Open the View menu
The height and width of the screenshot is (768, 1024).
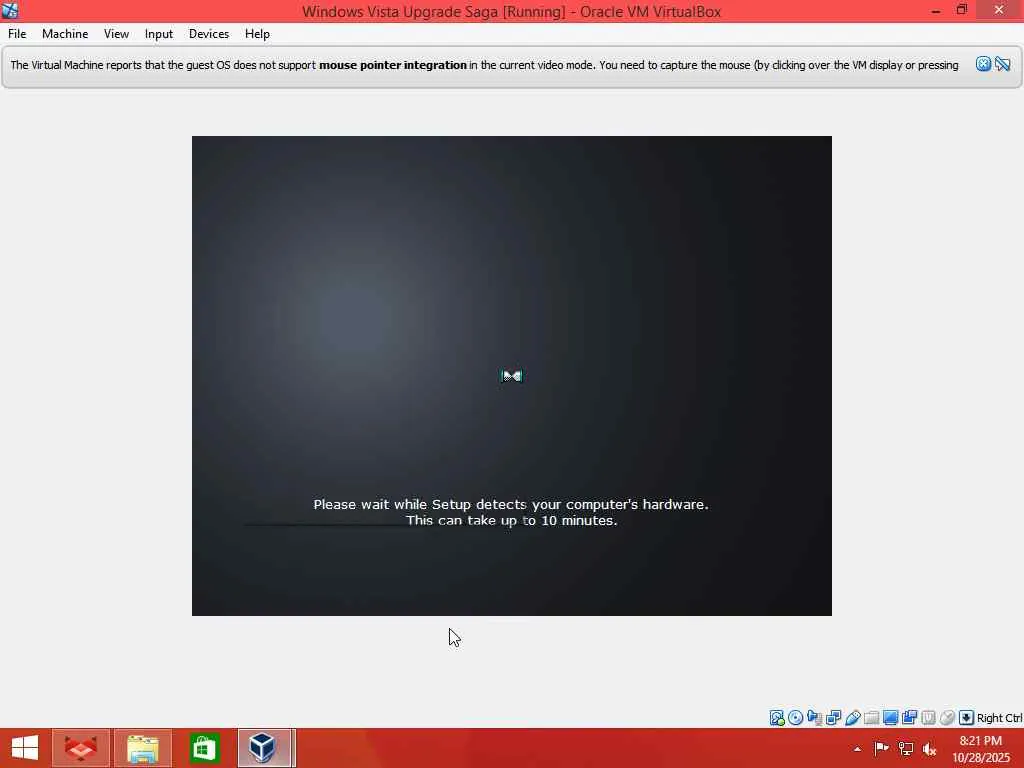click(x=116, y=34)
